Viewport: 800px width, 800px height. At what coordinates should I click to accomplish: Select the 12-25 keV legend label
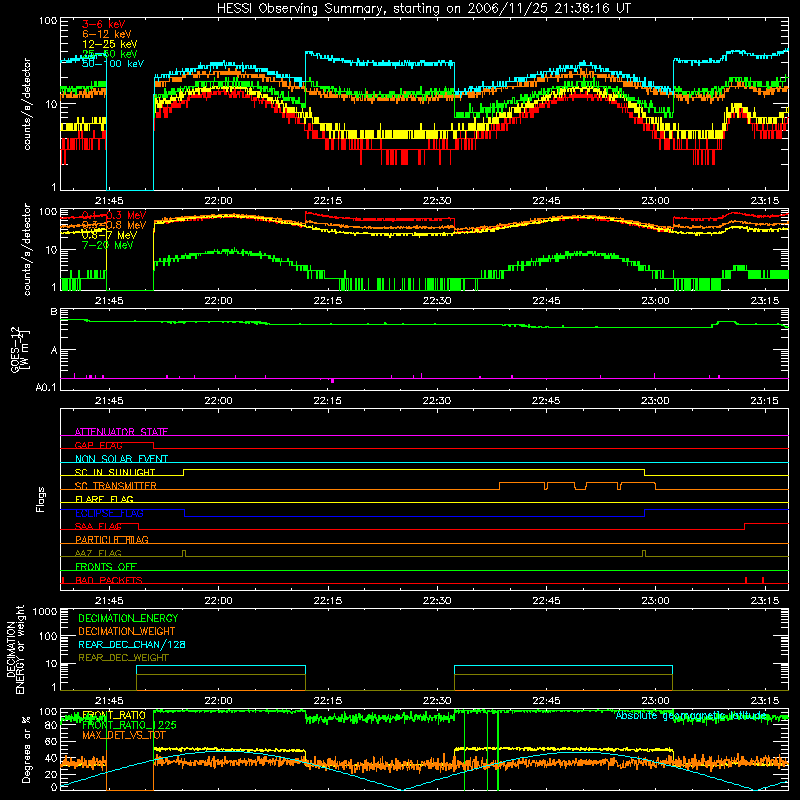pos(109,44)
